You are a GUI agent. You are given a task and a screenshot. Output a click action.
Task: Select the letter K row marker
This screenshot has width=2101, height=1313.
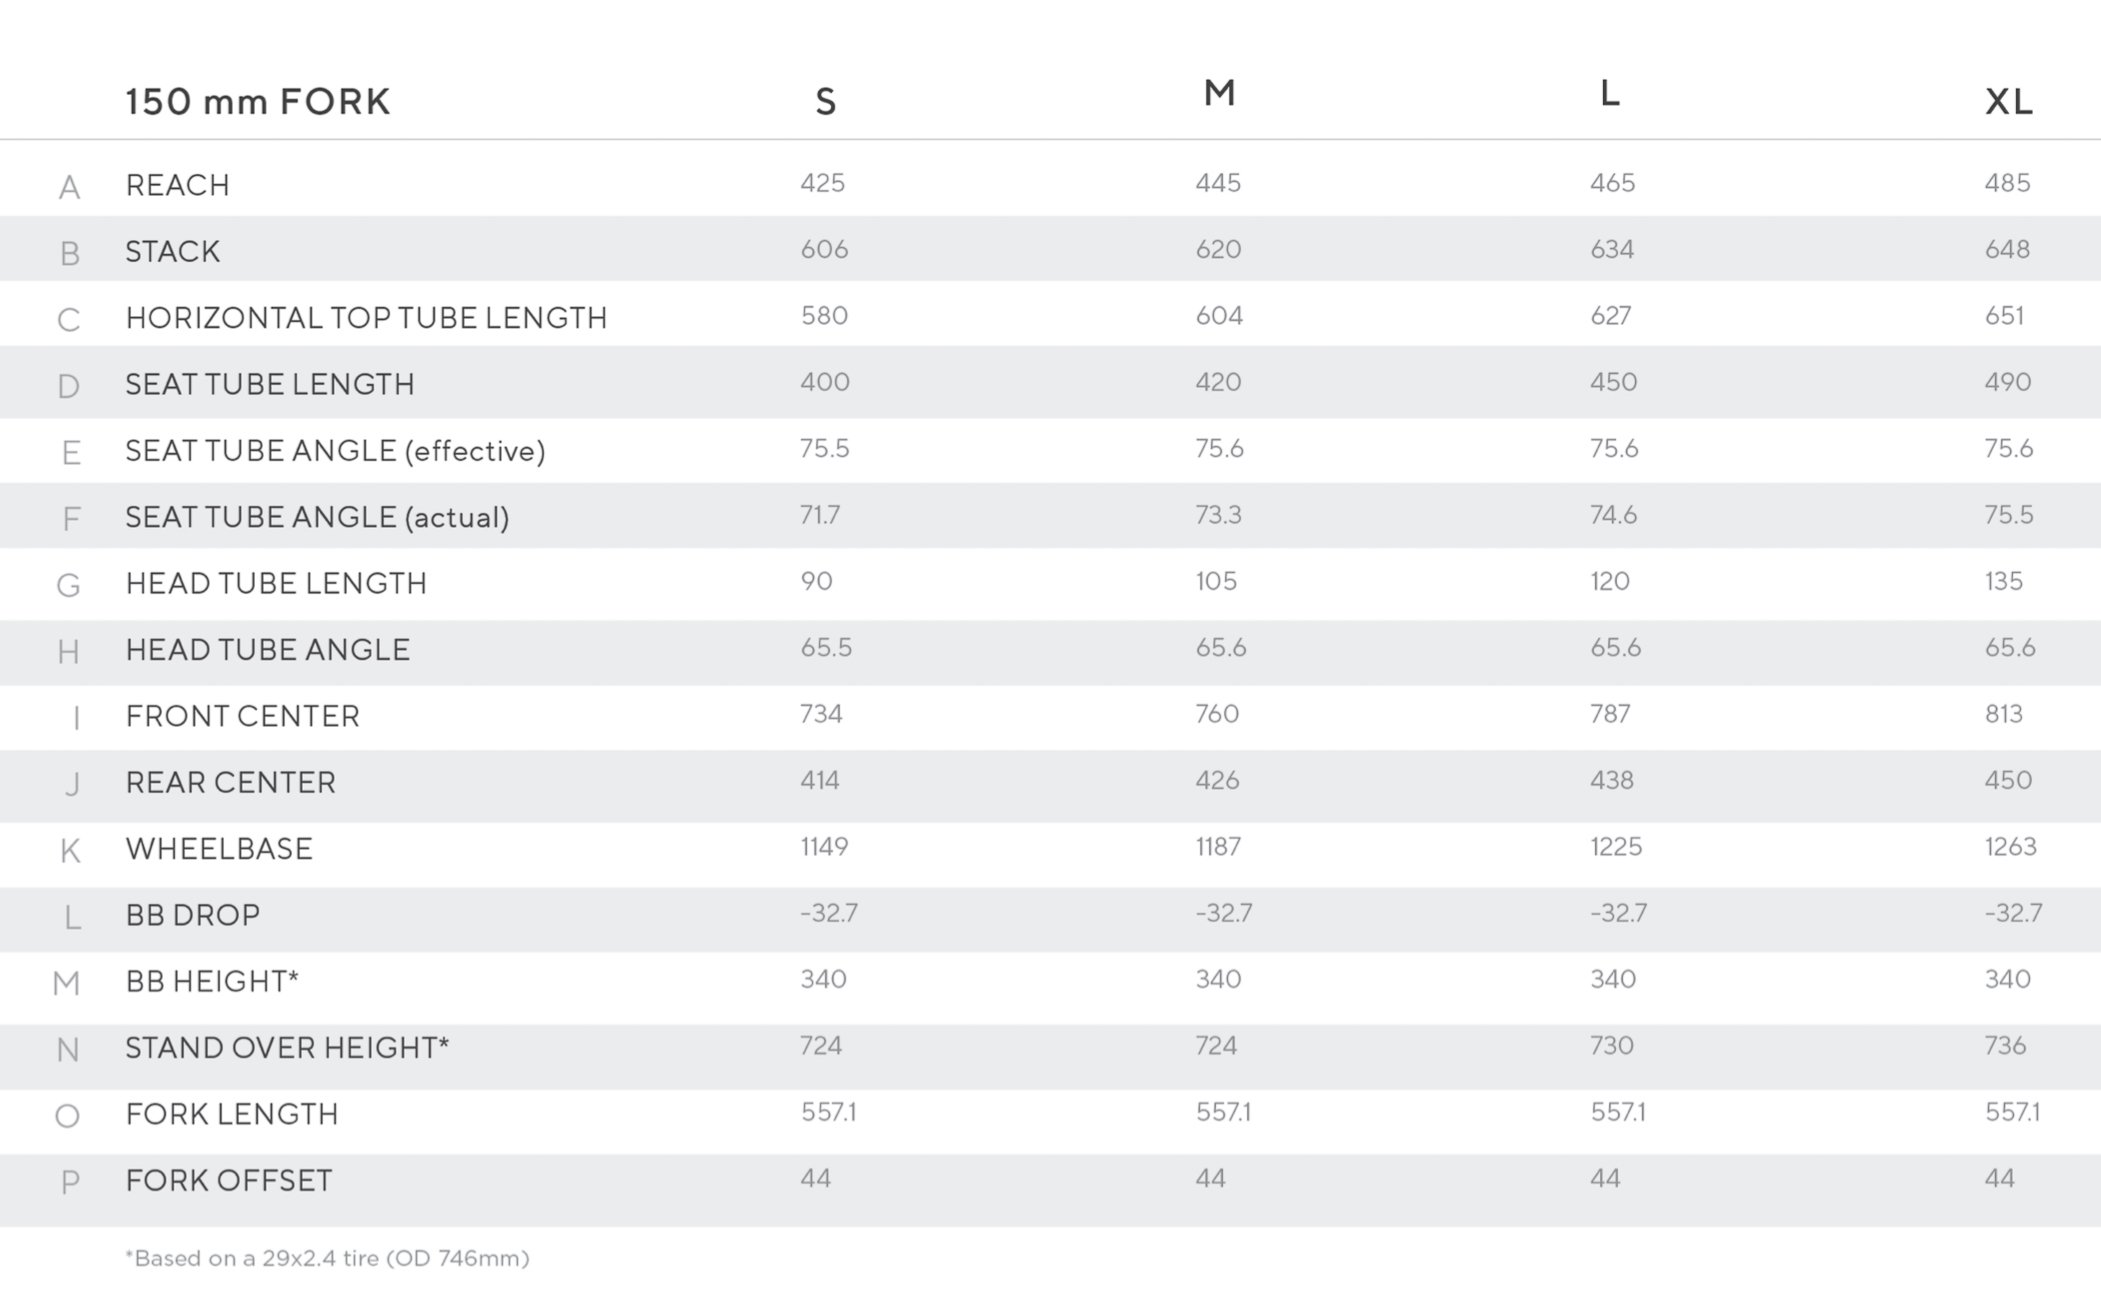[x=69, y=851]
